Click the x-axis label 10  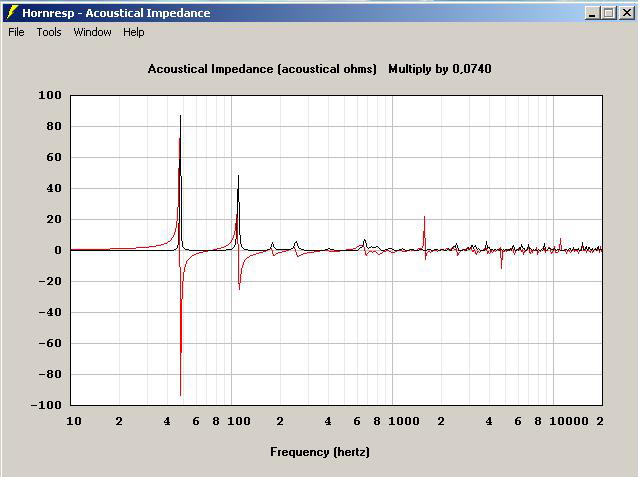[x=74, y=421]
